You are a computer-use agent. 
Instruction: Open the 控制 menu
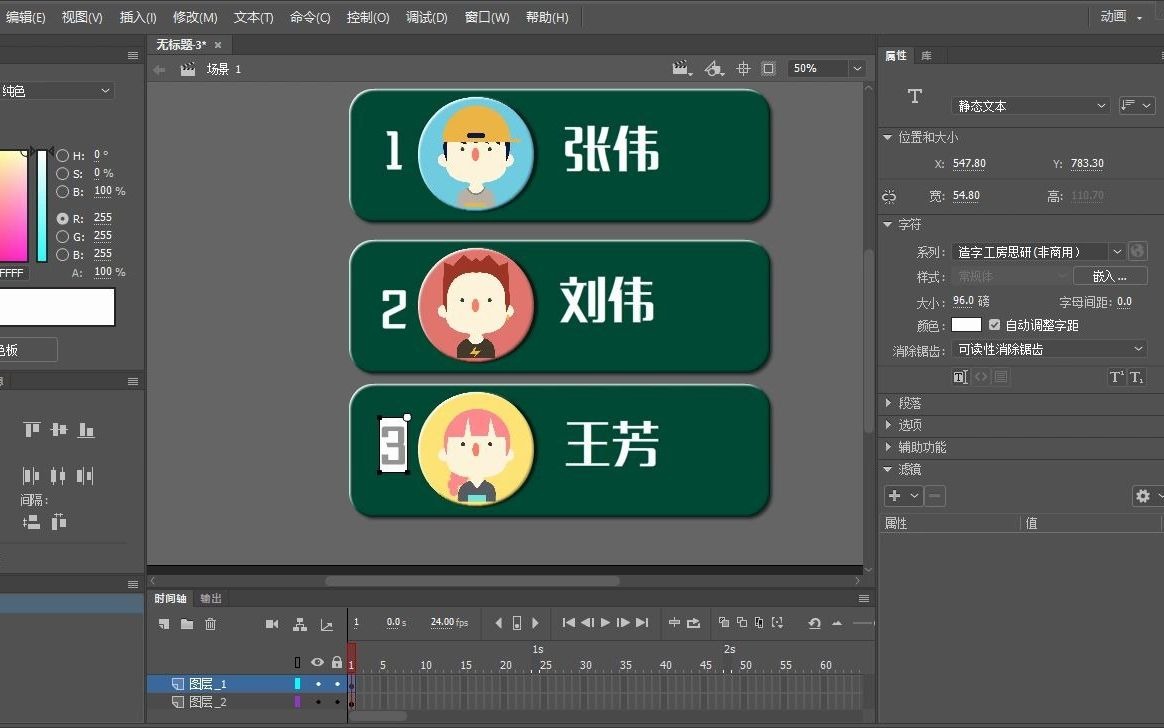click(x=368, y=17)
